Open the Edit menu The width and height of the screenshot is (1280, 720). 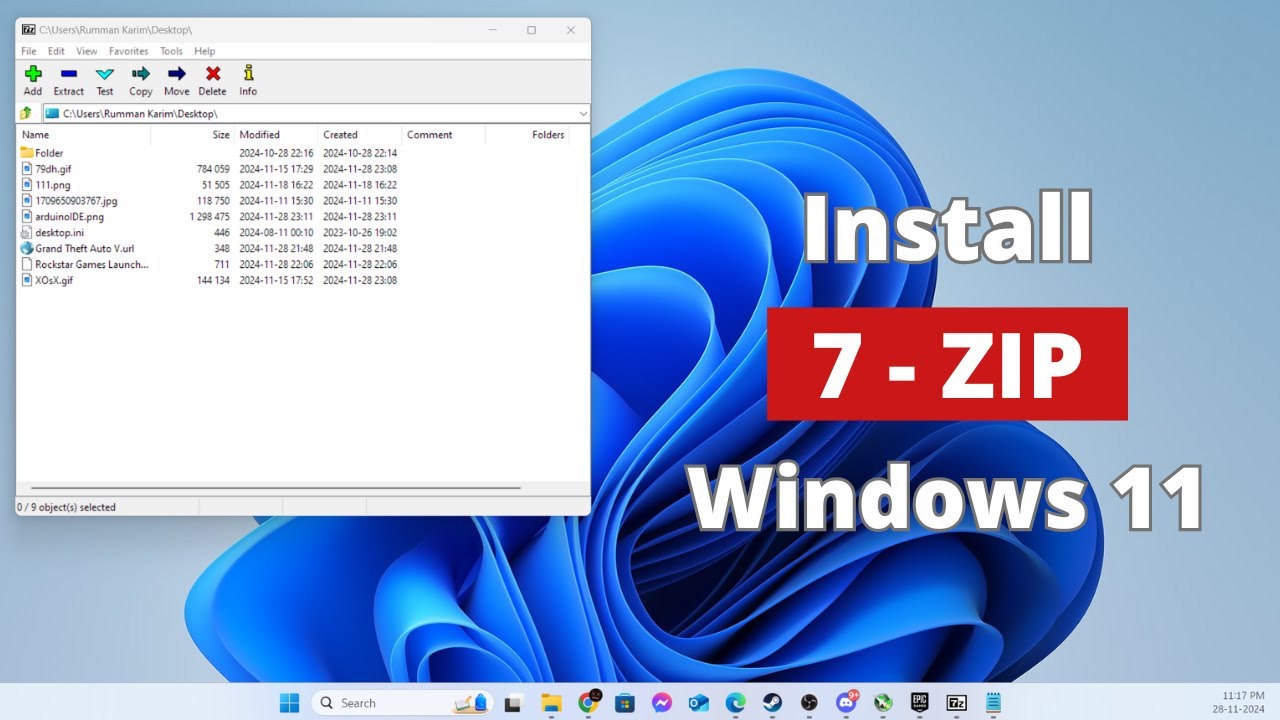pos(56,51)
